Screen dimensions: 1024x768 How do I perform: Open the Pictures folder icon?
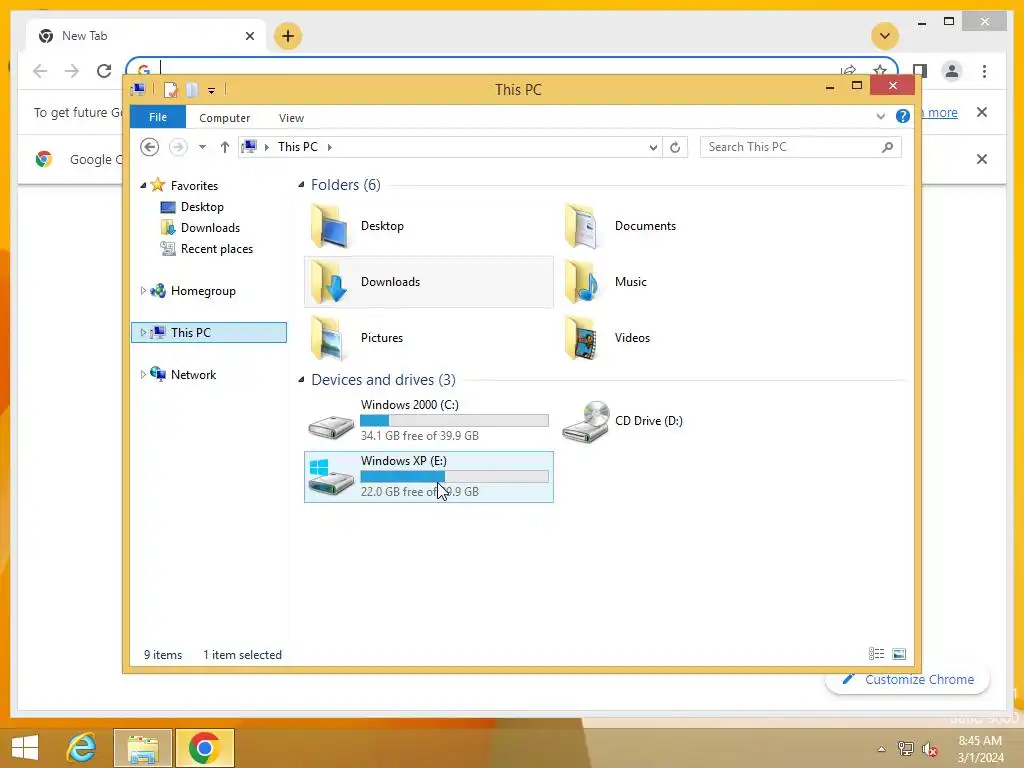click(328, 338)
